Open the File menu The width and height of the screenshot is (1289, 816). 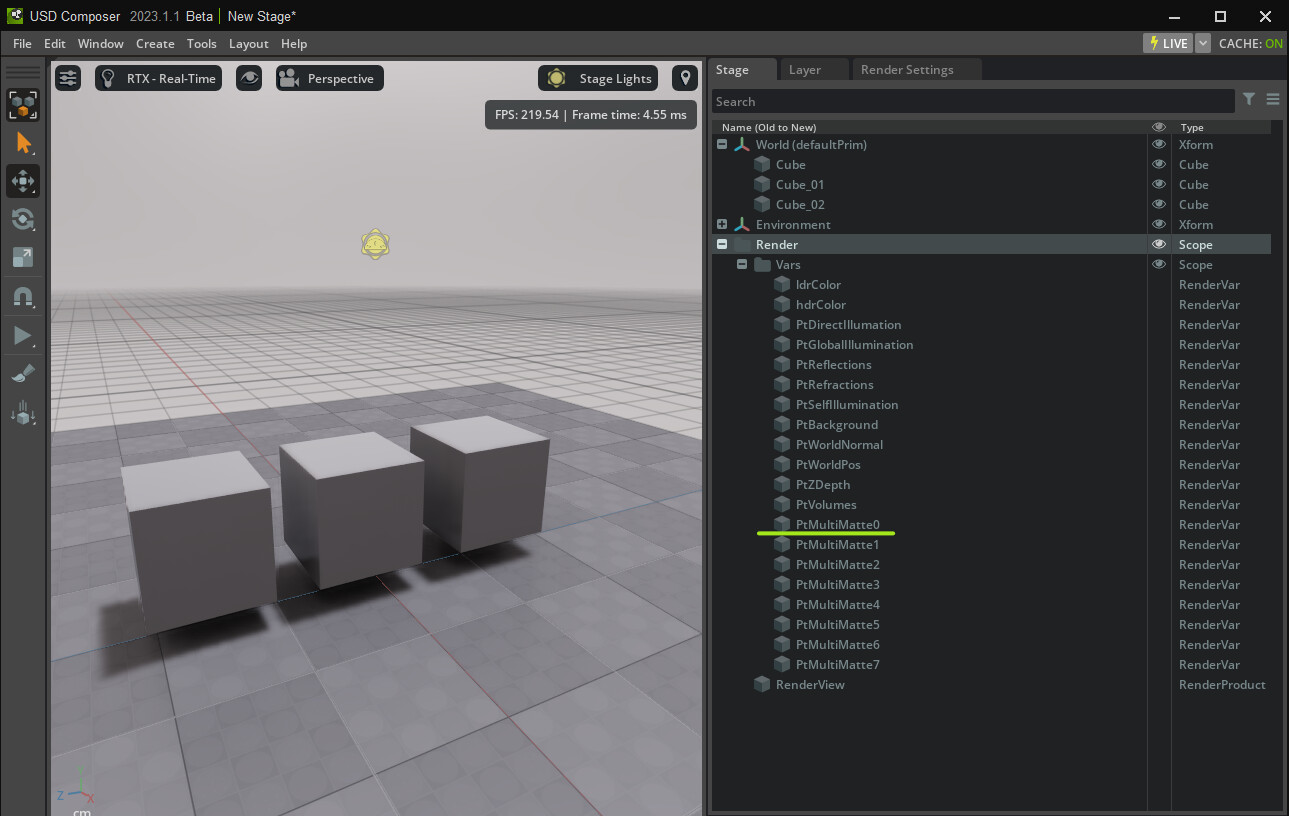22,43
